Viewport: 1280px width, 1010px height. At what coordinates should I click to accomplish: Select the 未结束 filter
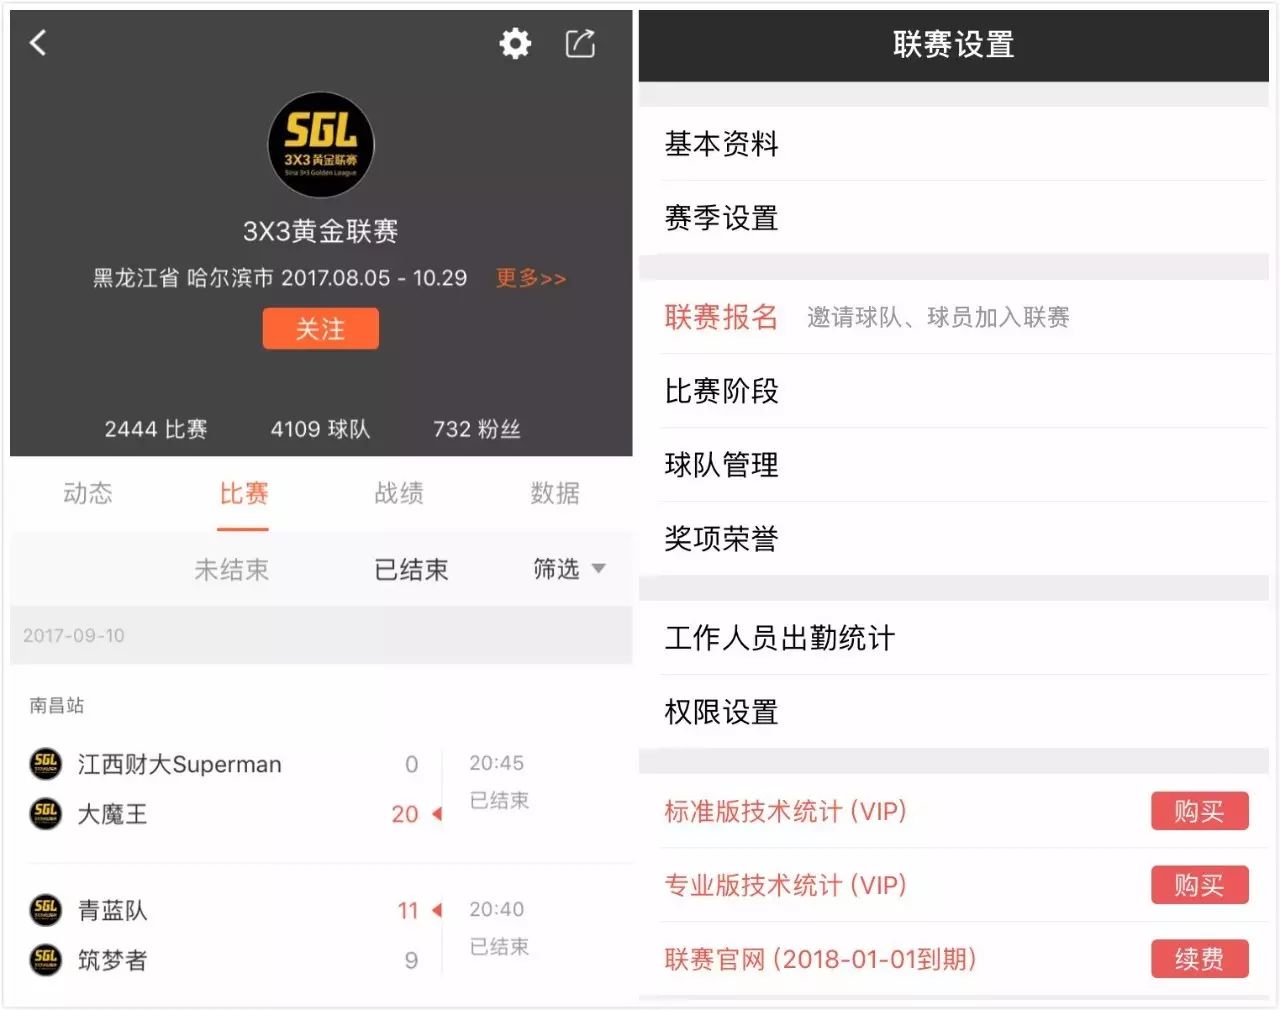tap(231, 569)
